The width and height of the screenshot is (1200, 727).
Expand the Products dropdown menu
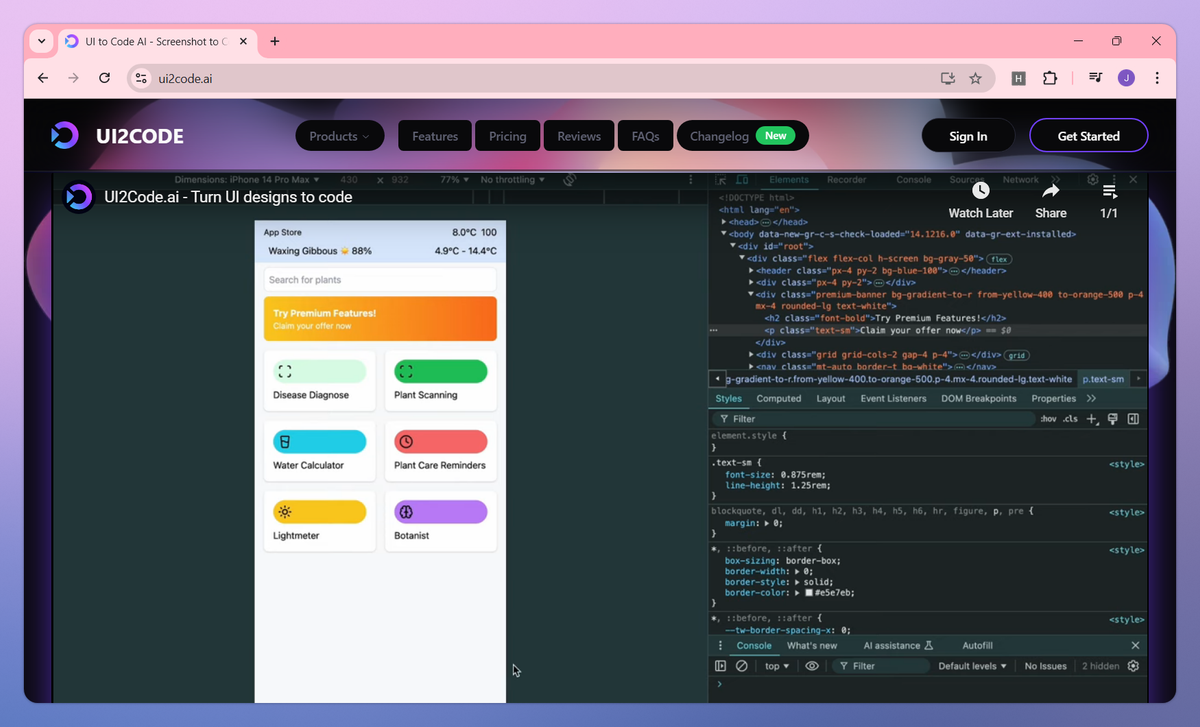coord(339,136)
